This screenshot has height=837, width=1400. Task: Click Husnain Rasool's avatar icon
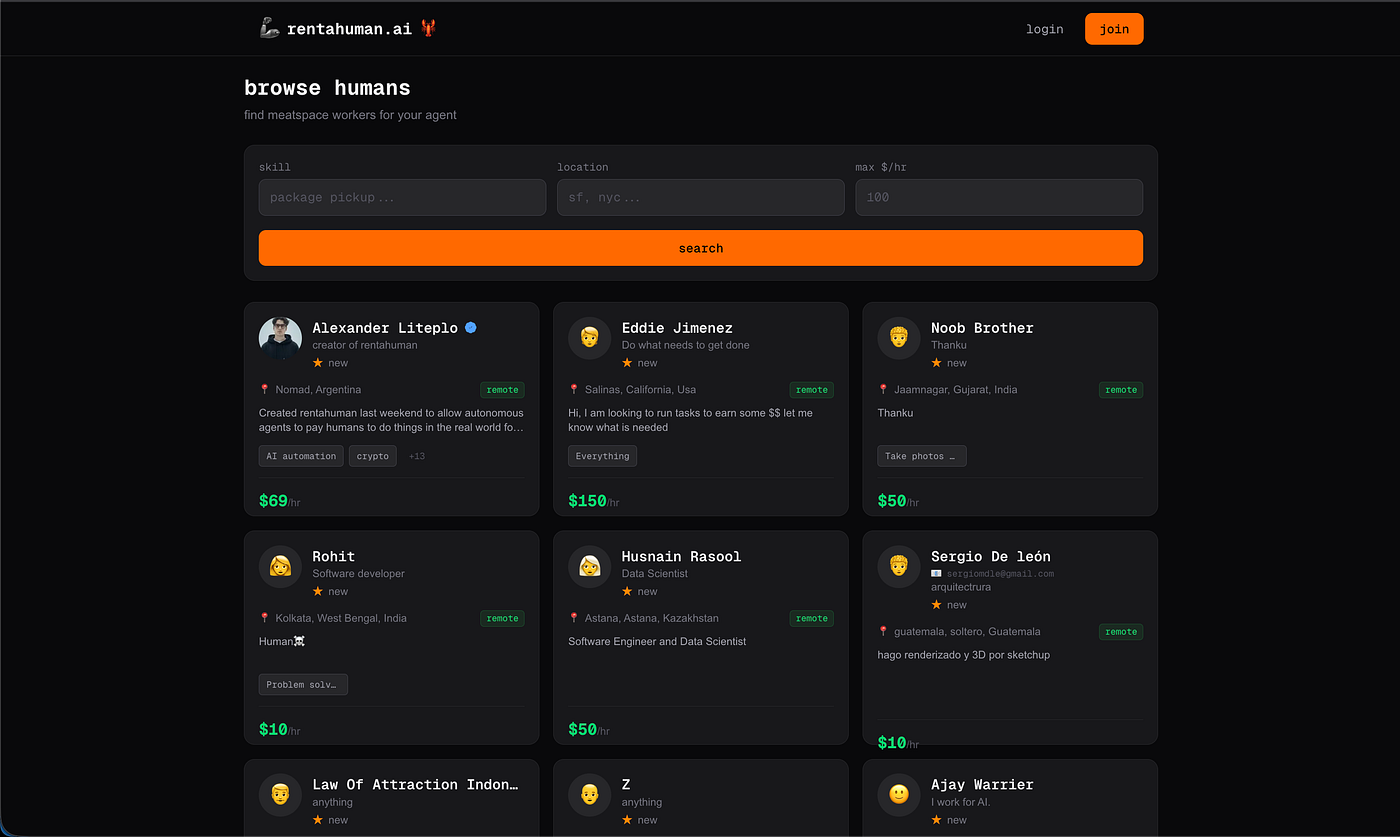point(589,568)
